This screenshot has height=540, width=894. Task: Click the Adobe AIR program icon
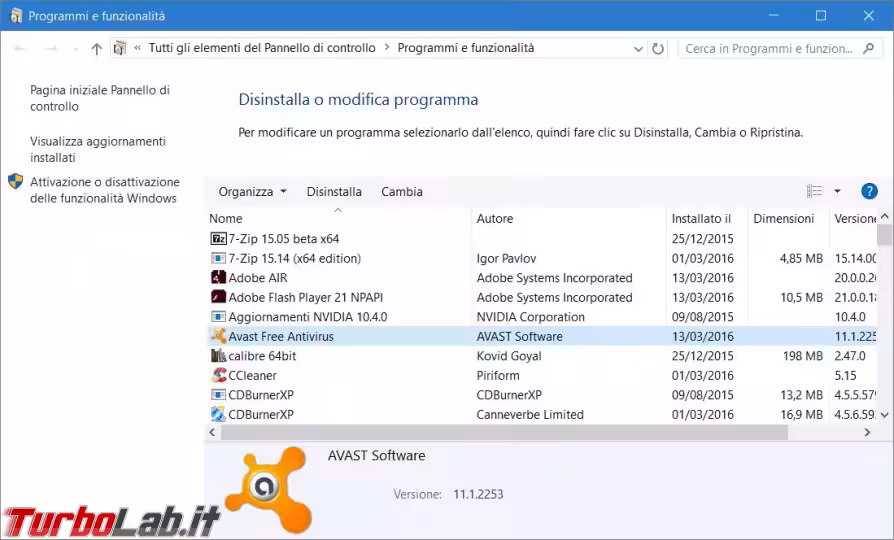click(218, 278)
